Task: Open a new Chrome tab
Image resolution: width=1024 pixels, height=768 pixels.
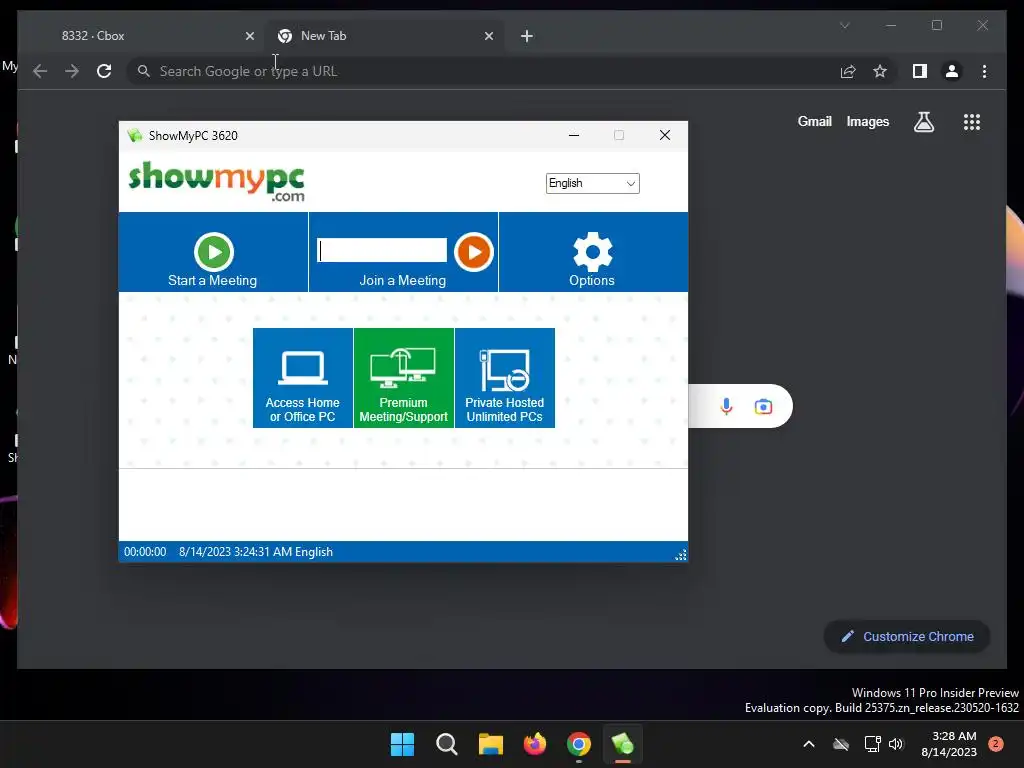Action: [x=527, y=36]
